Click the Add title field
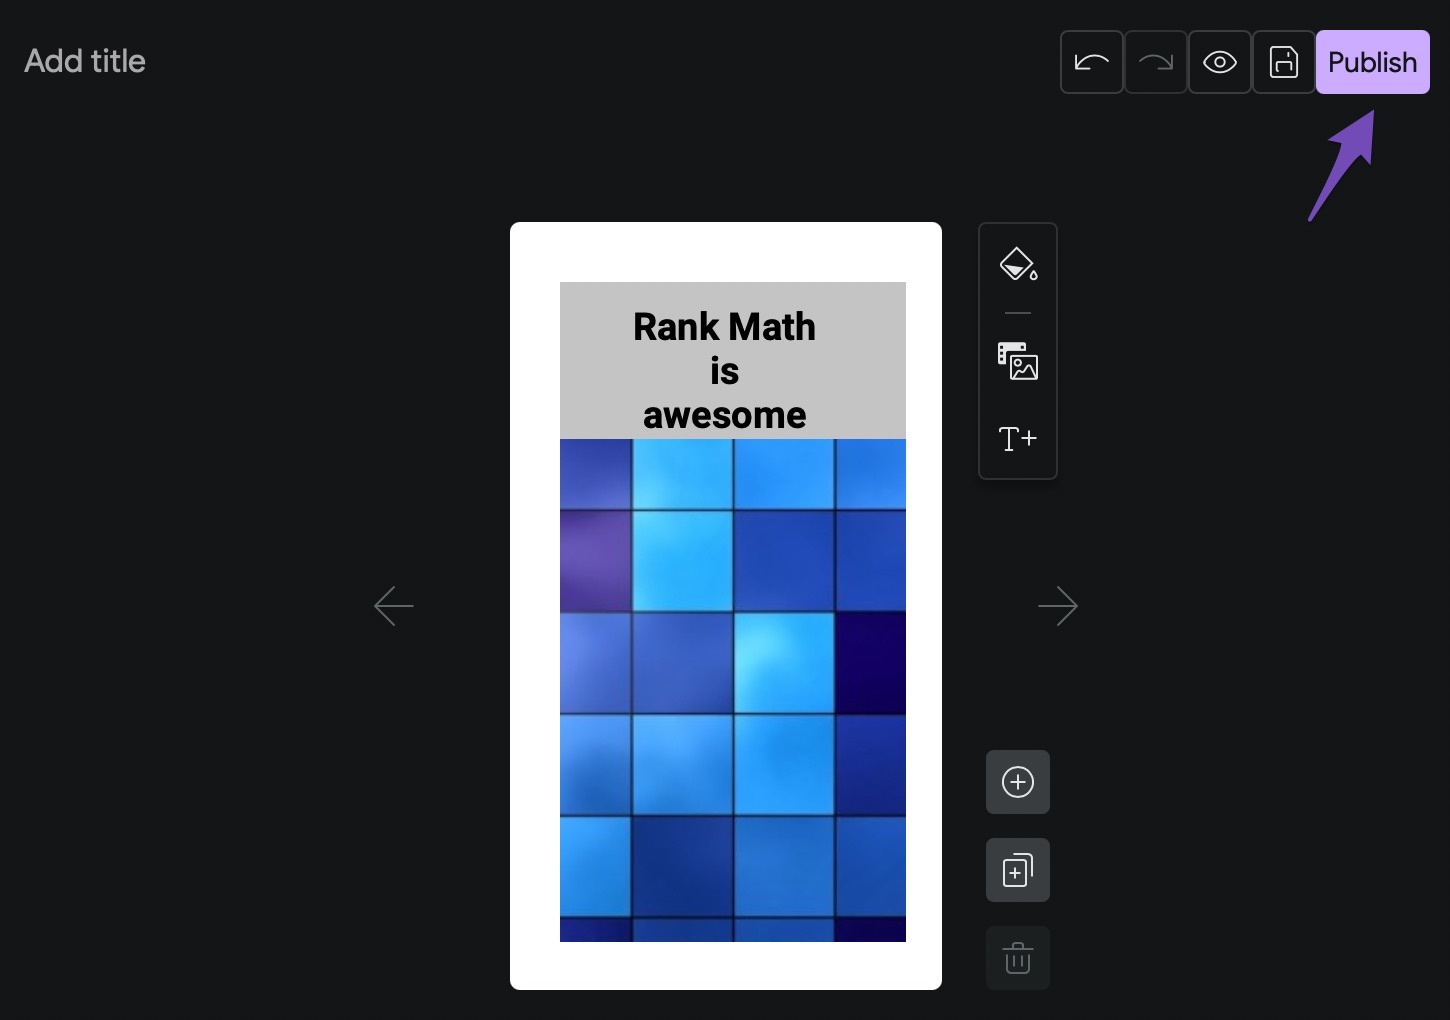This screenshot has width=1450, height=1020. (x=85, y=61)
